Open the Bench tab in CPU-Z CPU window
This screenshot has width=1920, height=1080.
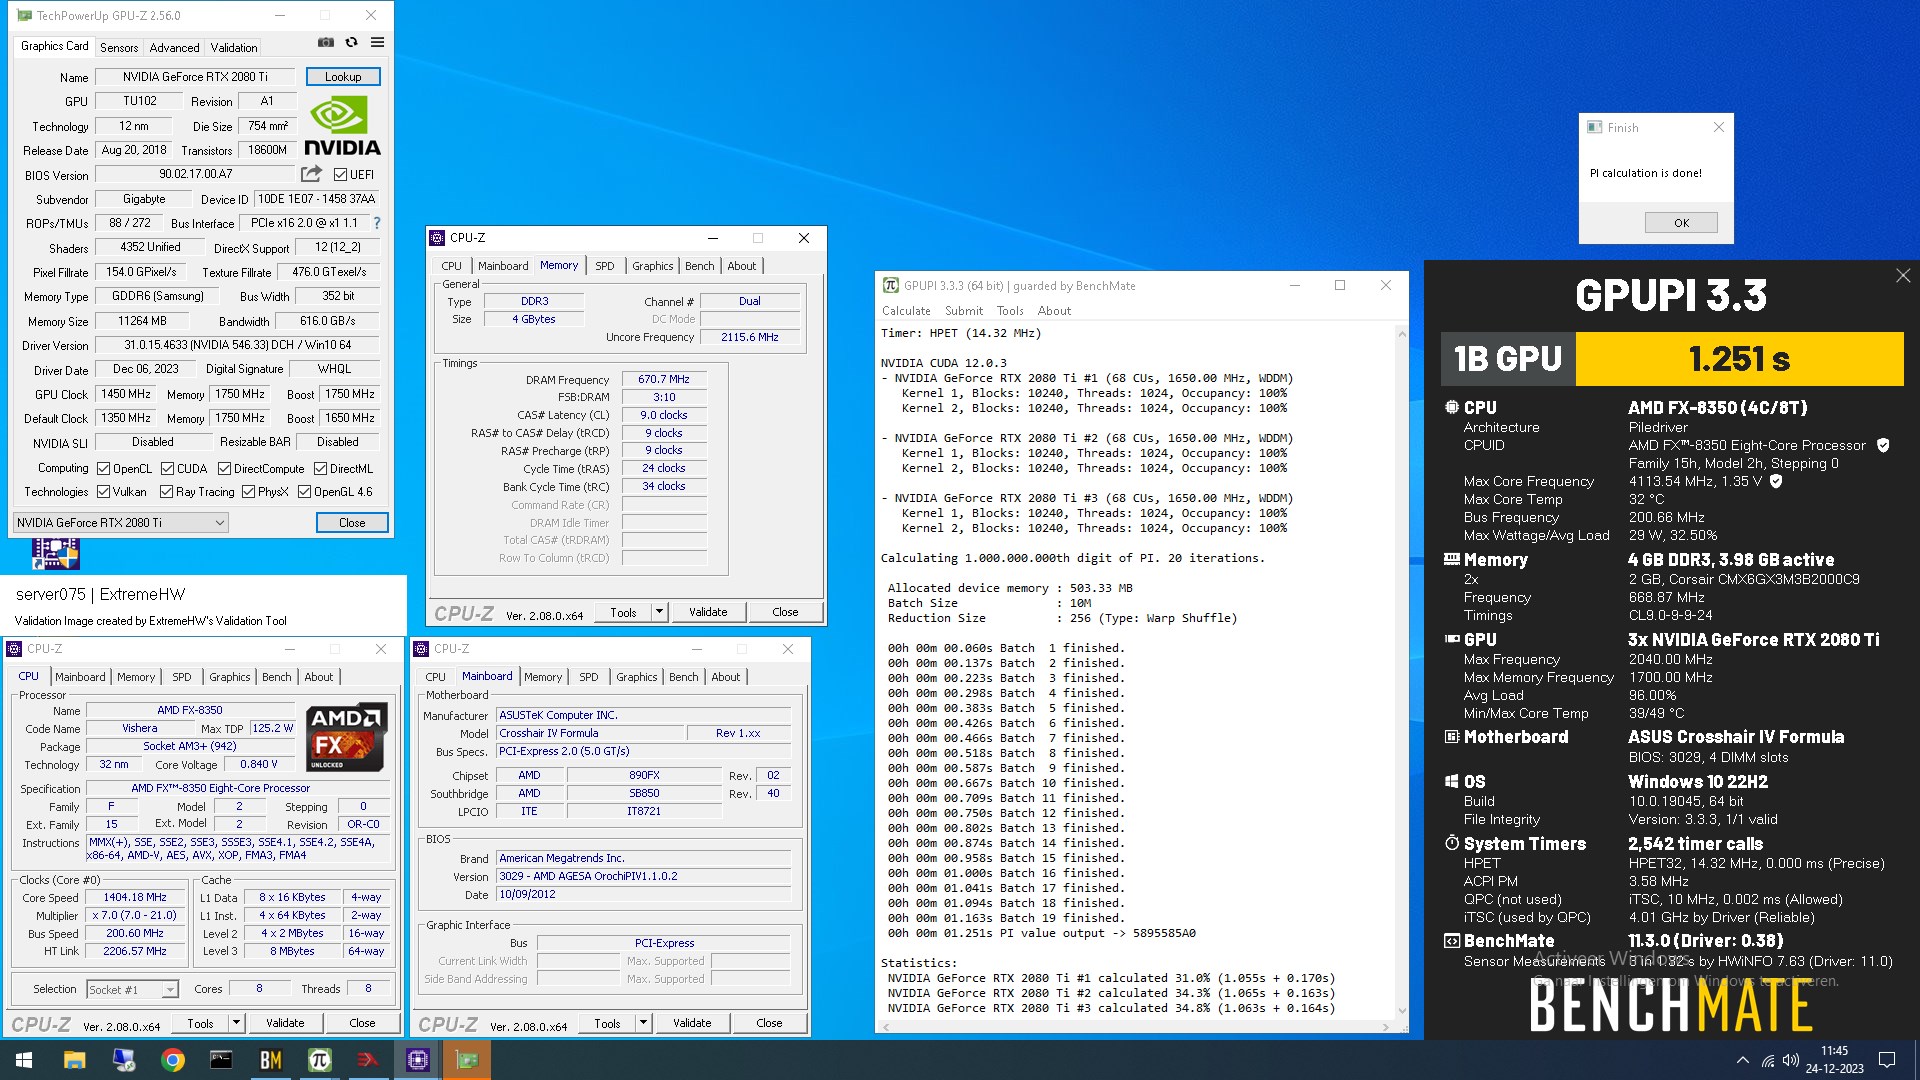pos(276,677)
